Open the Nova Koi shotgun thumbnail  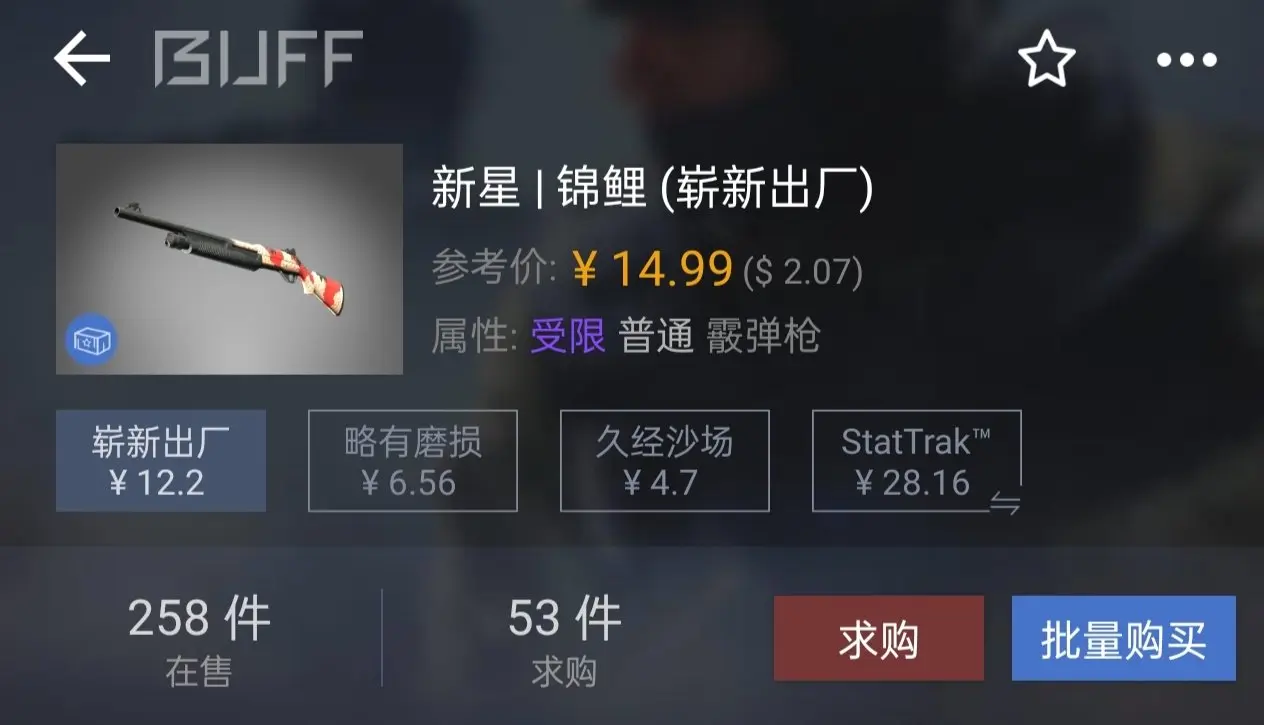[x=229, y=259]
